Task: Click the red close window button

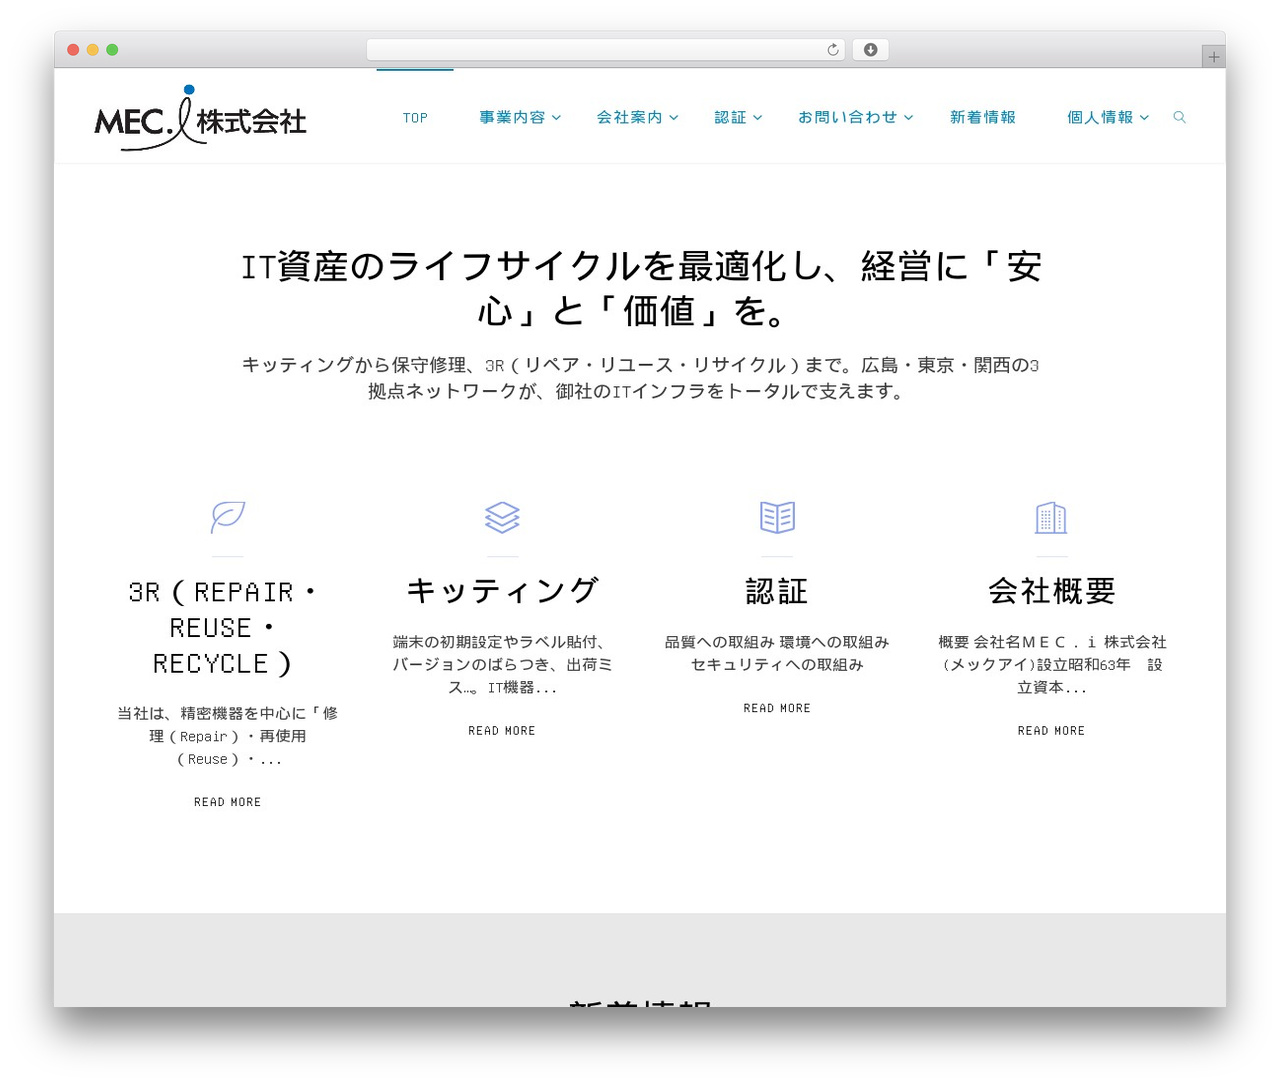Action: (73, 50)
